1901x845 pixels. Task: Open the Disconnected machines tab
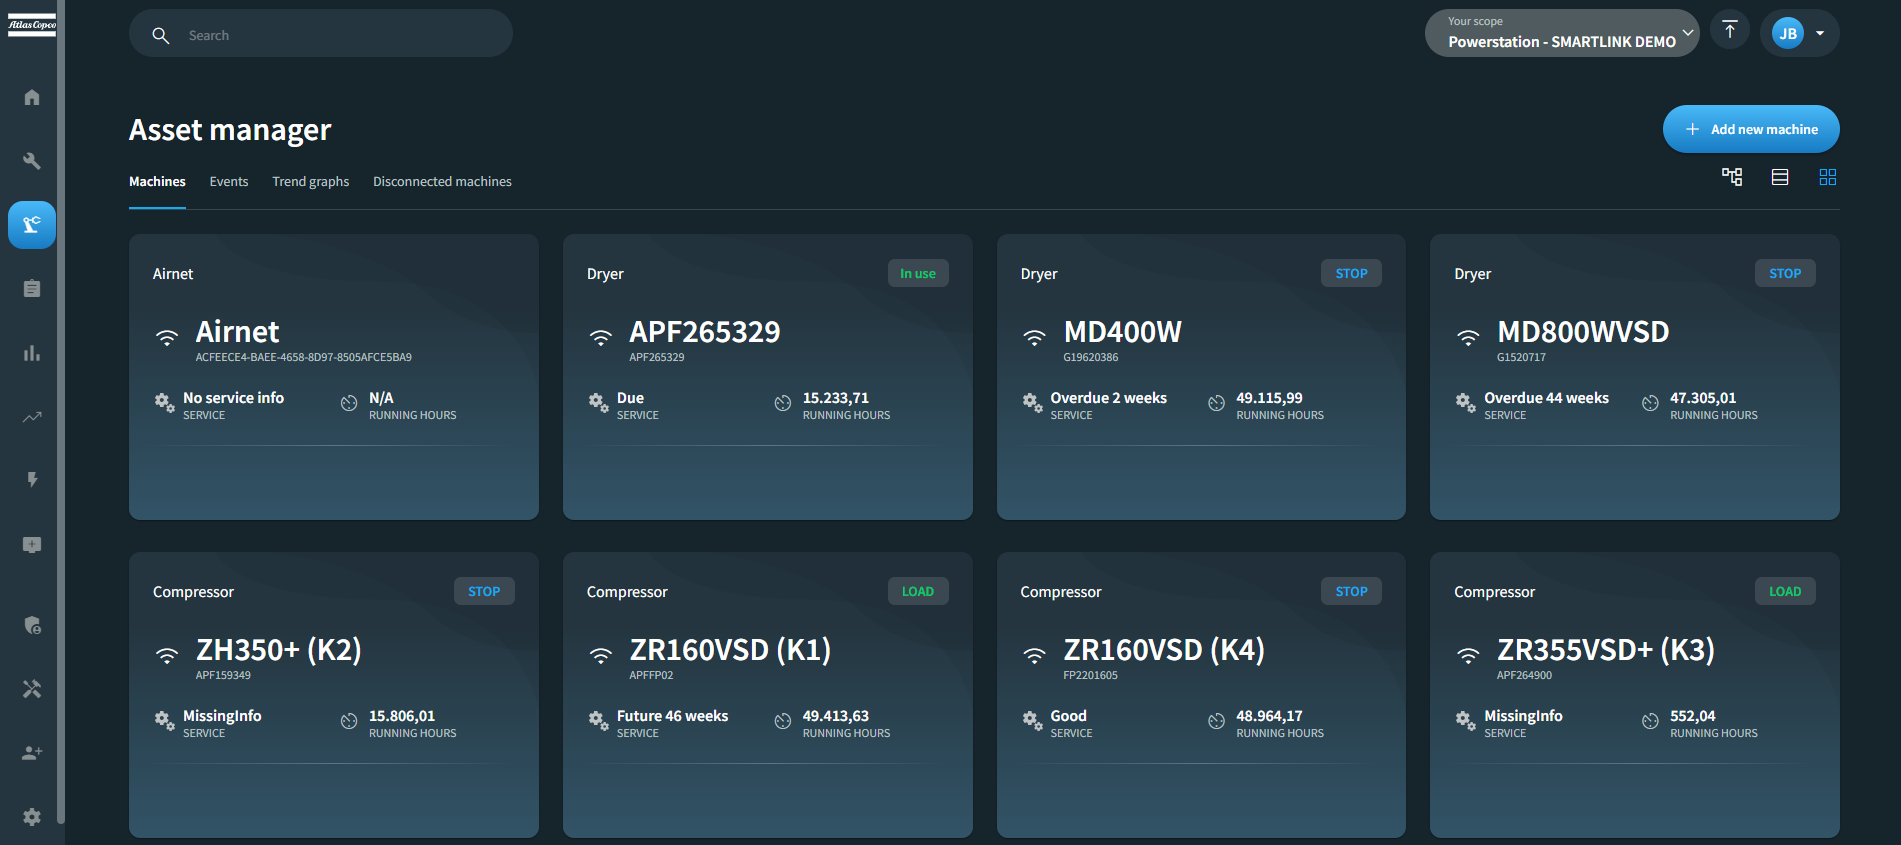(442, 181)
